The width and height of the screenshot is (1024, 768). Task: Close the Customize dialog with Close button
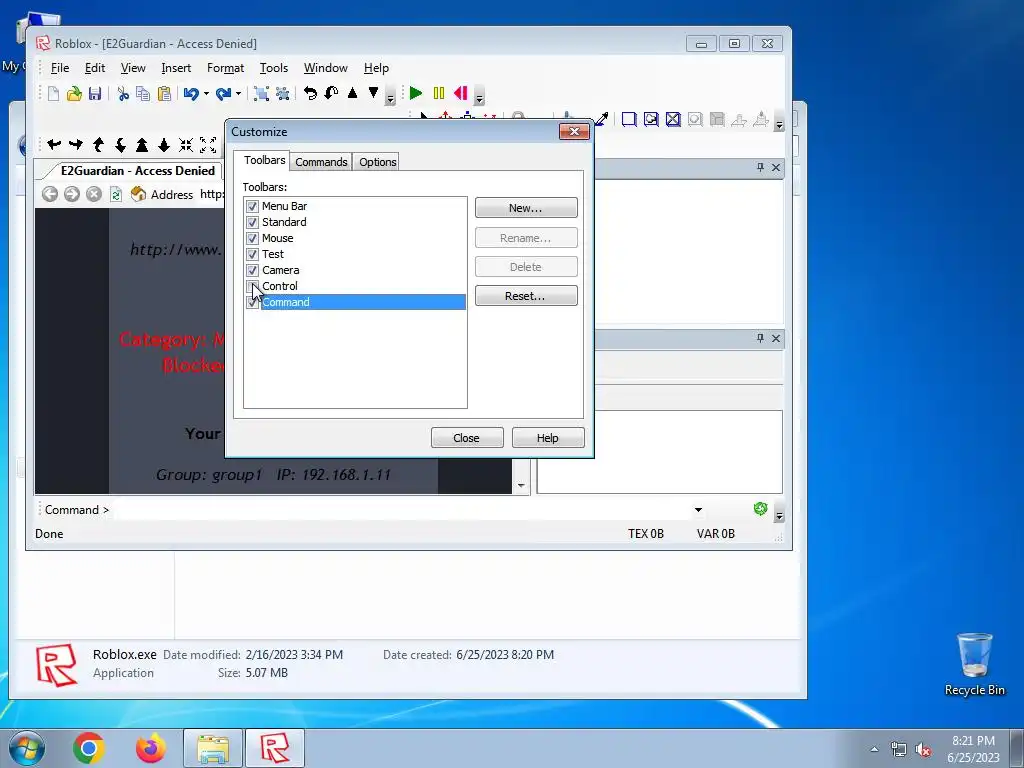[467, 438]
